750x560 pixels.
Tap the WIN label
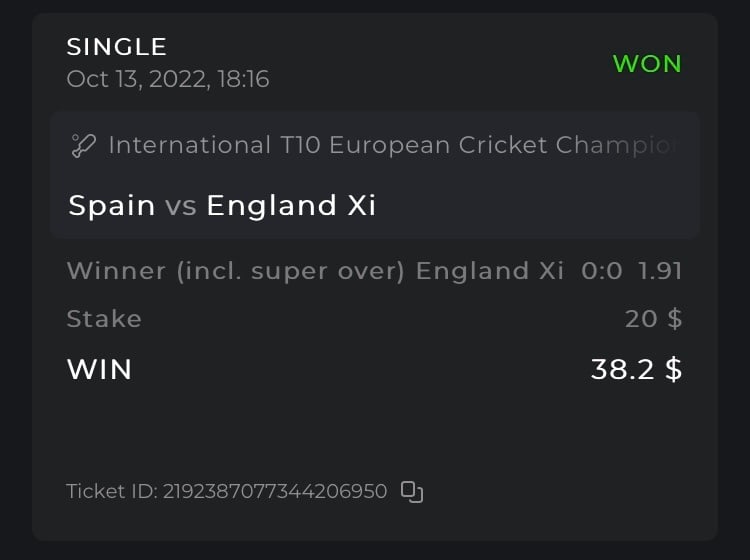point(99,369)
